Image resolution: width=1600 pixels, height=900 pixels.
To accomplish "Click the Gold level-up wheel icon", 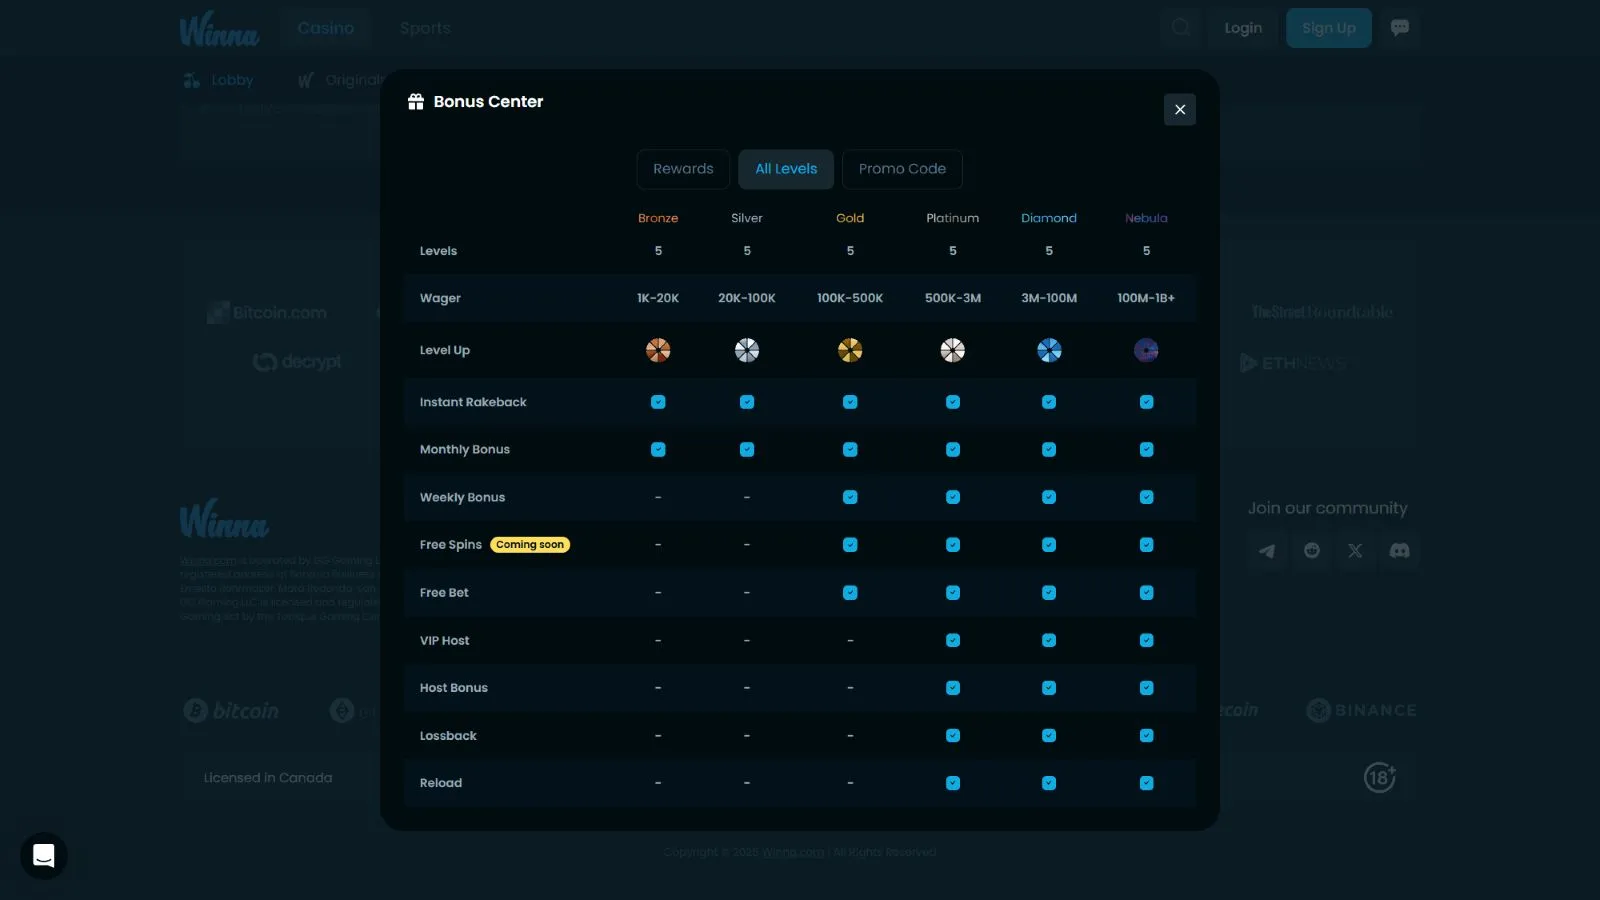I will (850, 350).
